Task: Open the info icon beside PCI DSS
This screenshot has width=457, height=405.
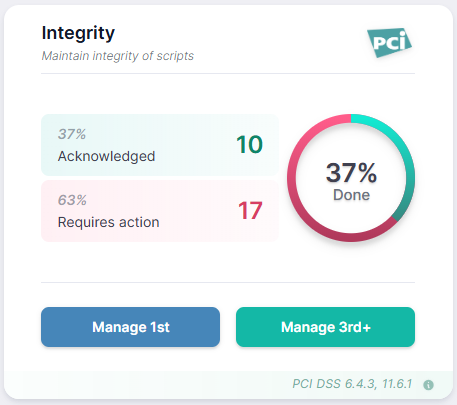Action: coord(428,385)
